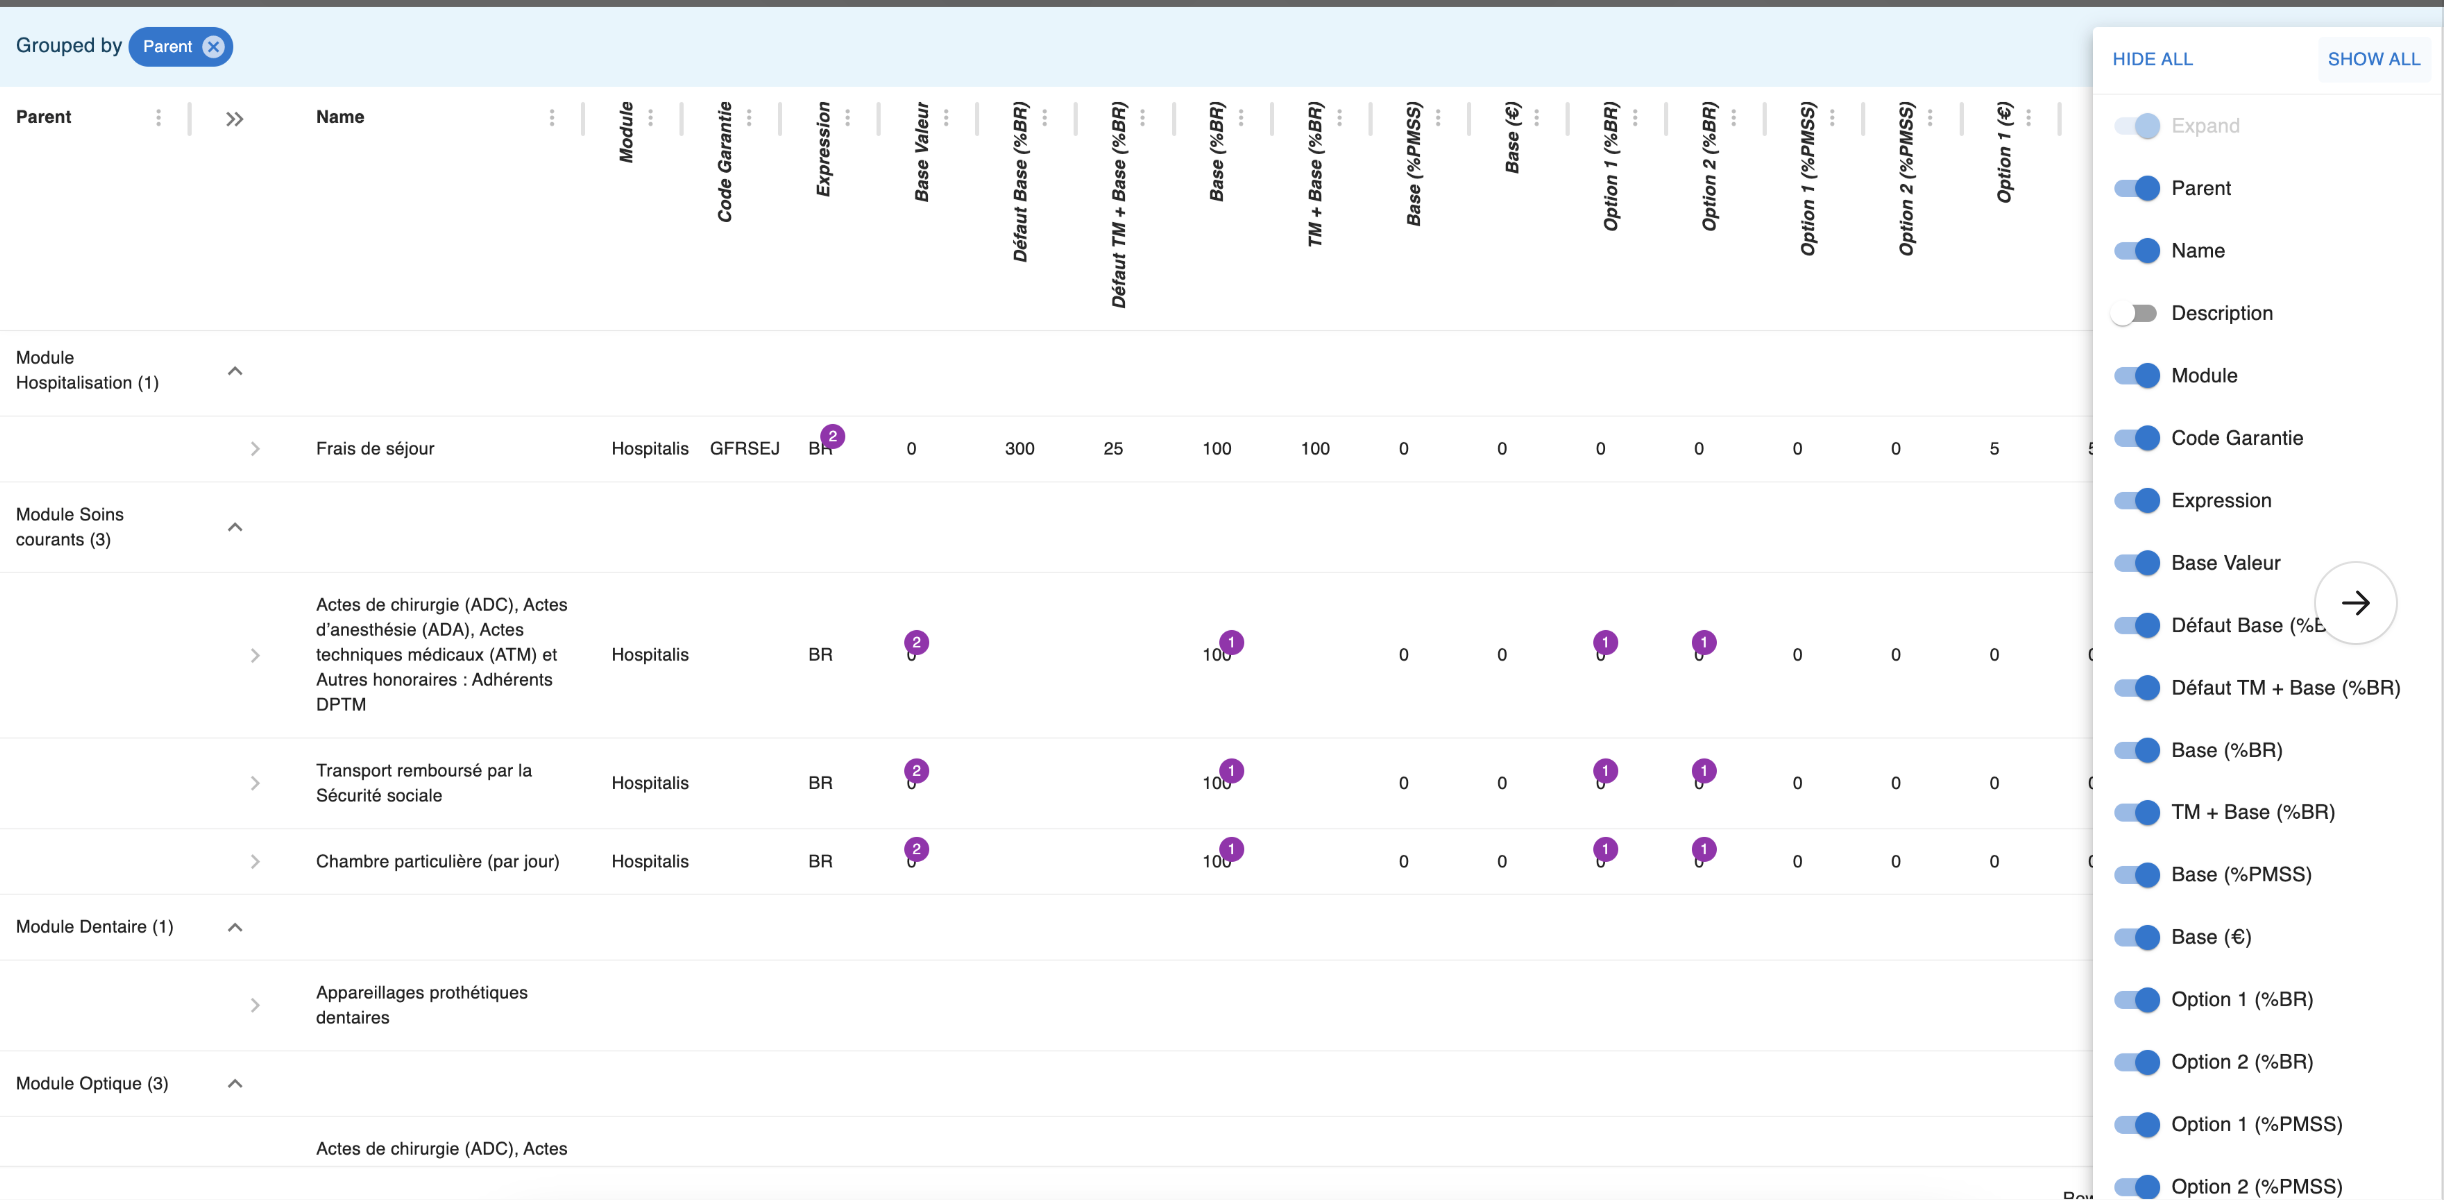Screen dimensions: 2444x1200
Task: Toggle the Expression column switch
Action: click(x=2137, y=500)
